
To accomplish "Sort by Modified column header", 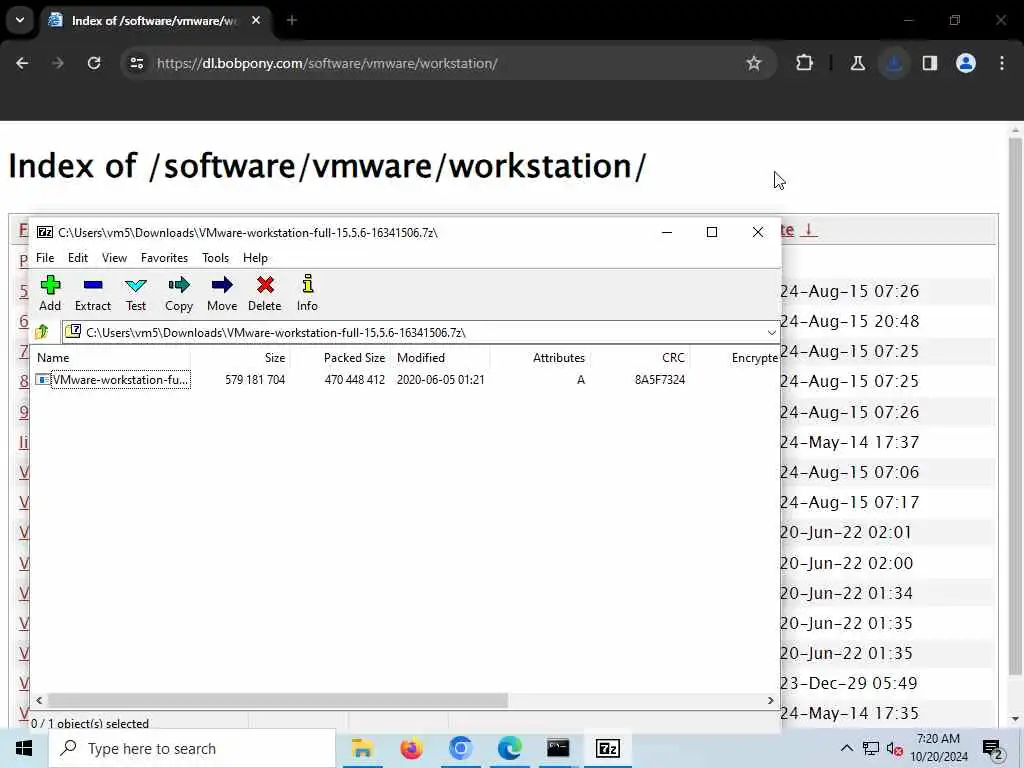I will click(x=441, y=358).
